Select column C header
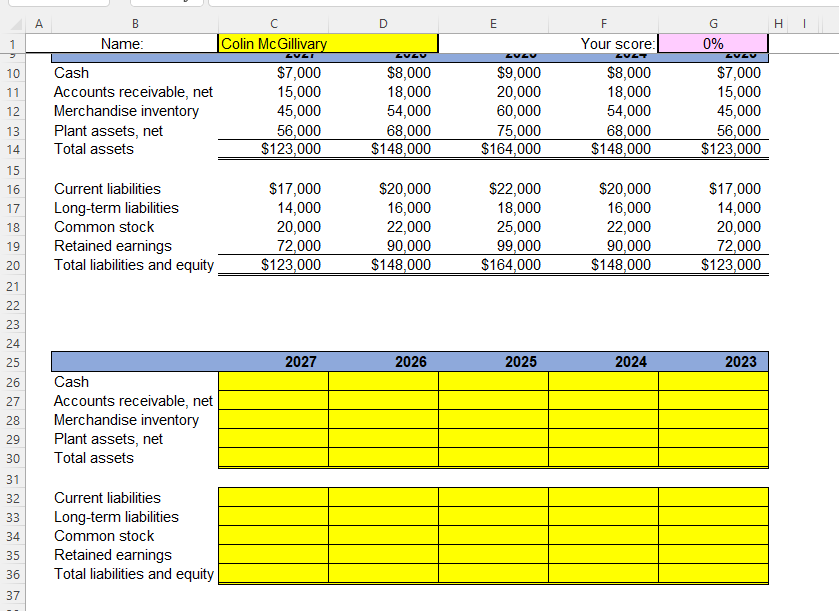This screenshot has width=839, height=611. (x=273, y=22)
